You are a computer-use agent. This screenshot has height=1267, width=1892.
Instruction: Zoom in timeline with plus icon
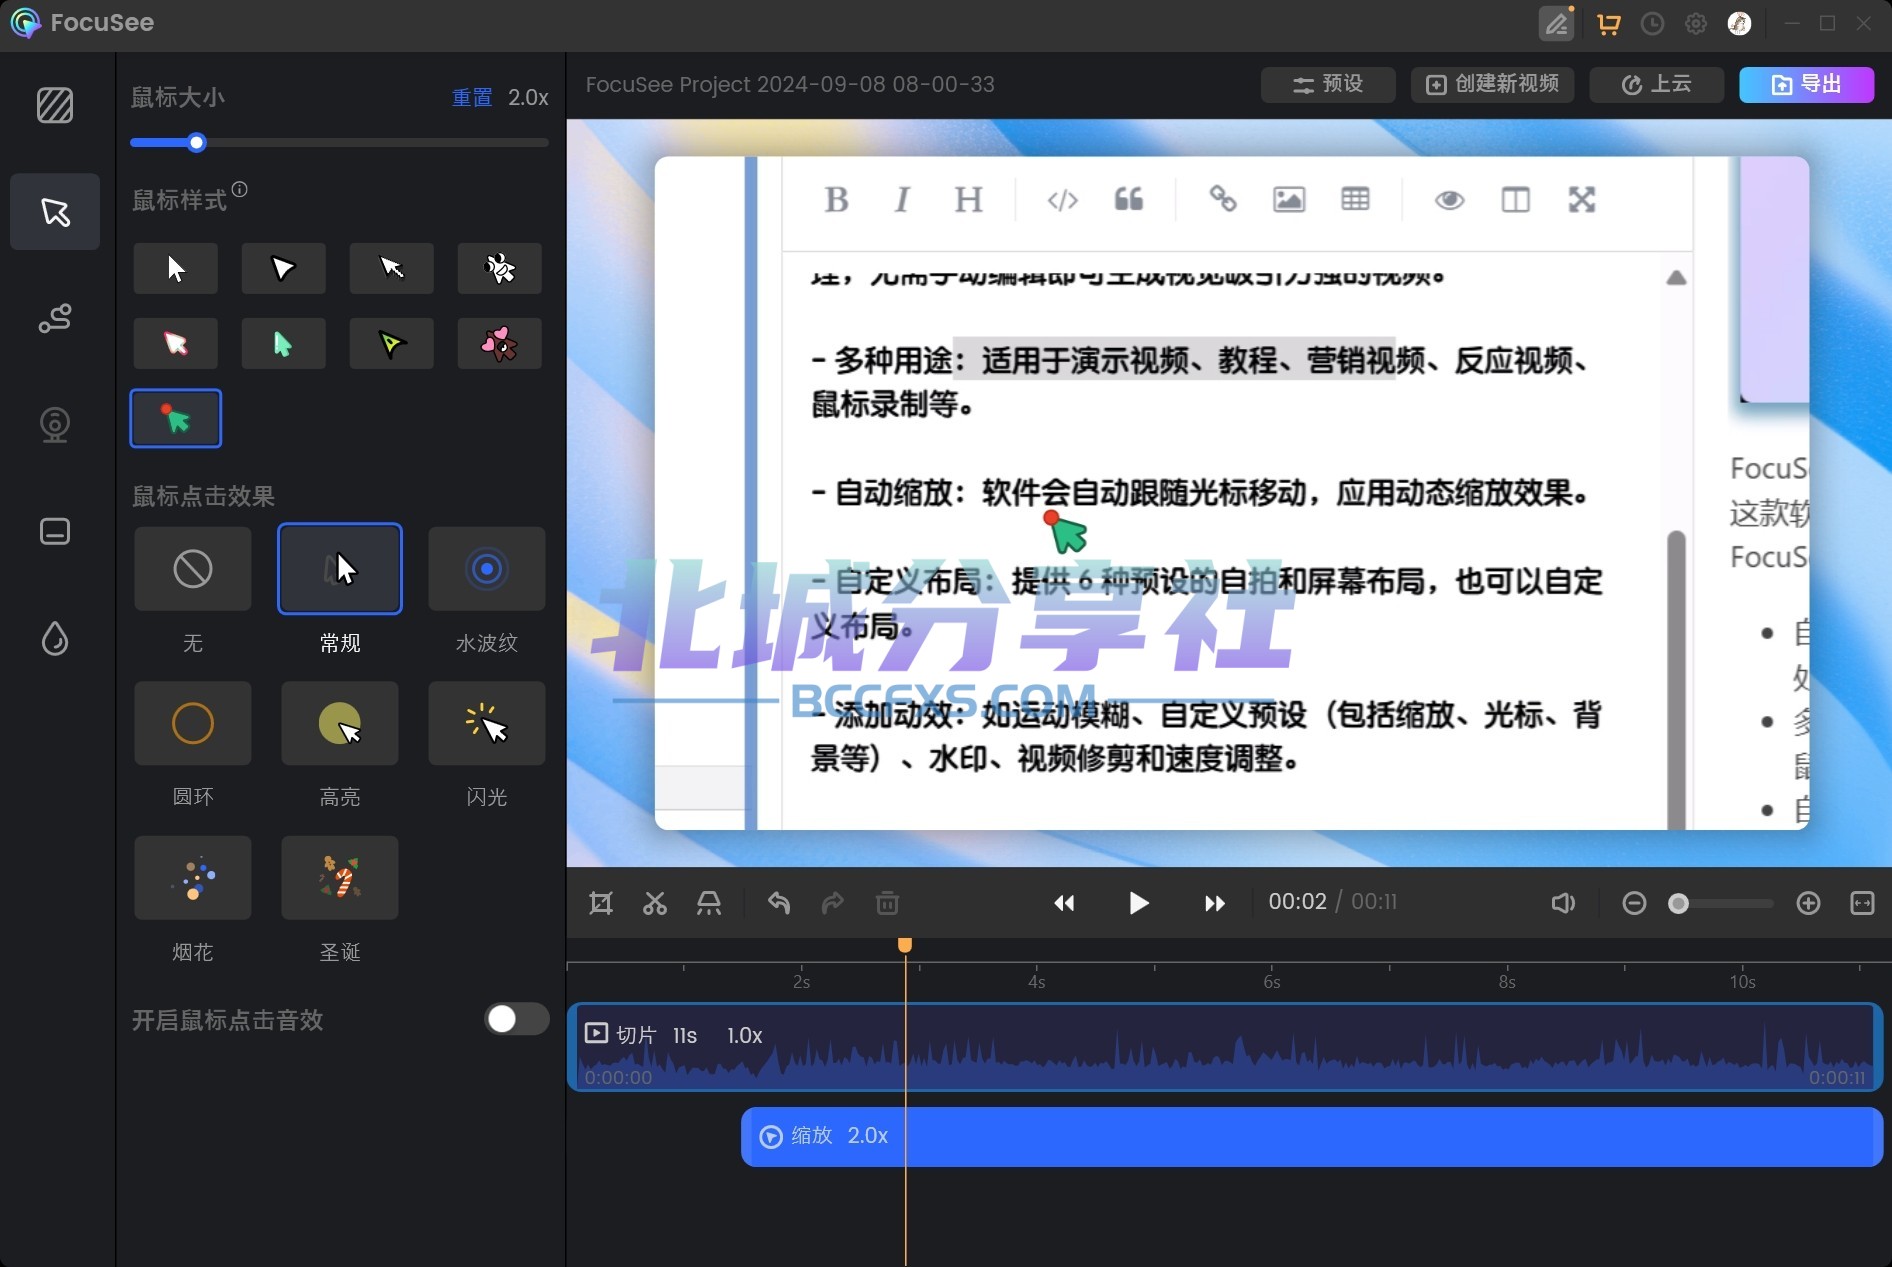(x=1808, y=904)
